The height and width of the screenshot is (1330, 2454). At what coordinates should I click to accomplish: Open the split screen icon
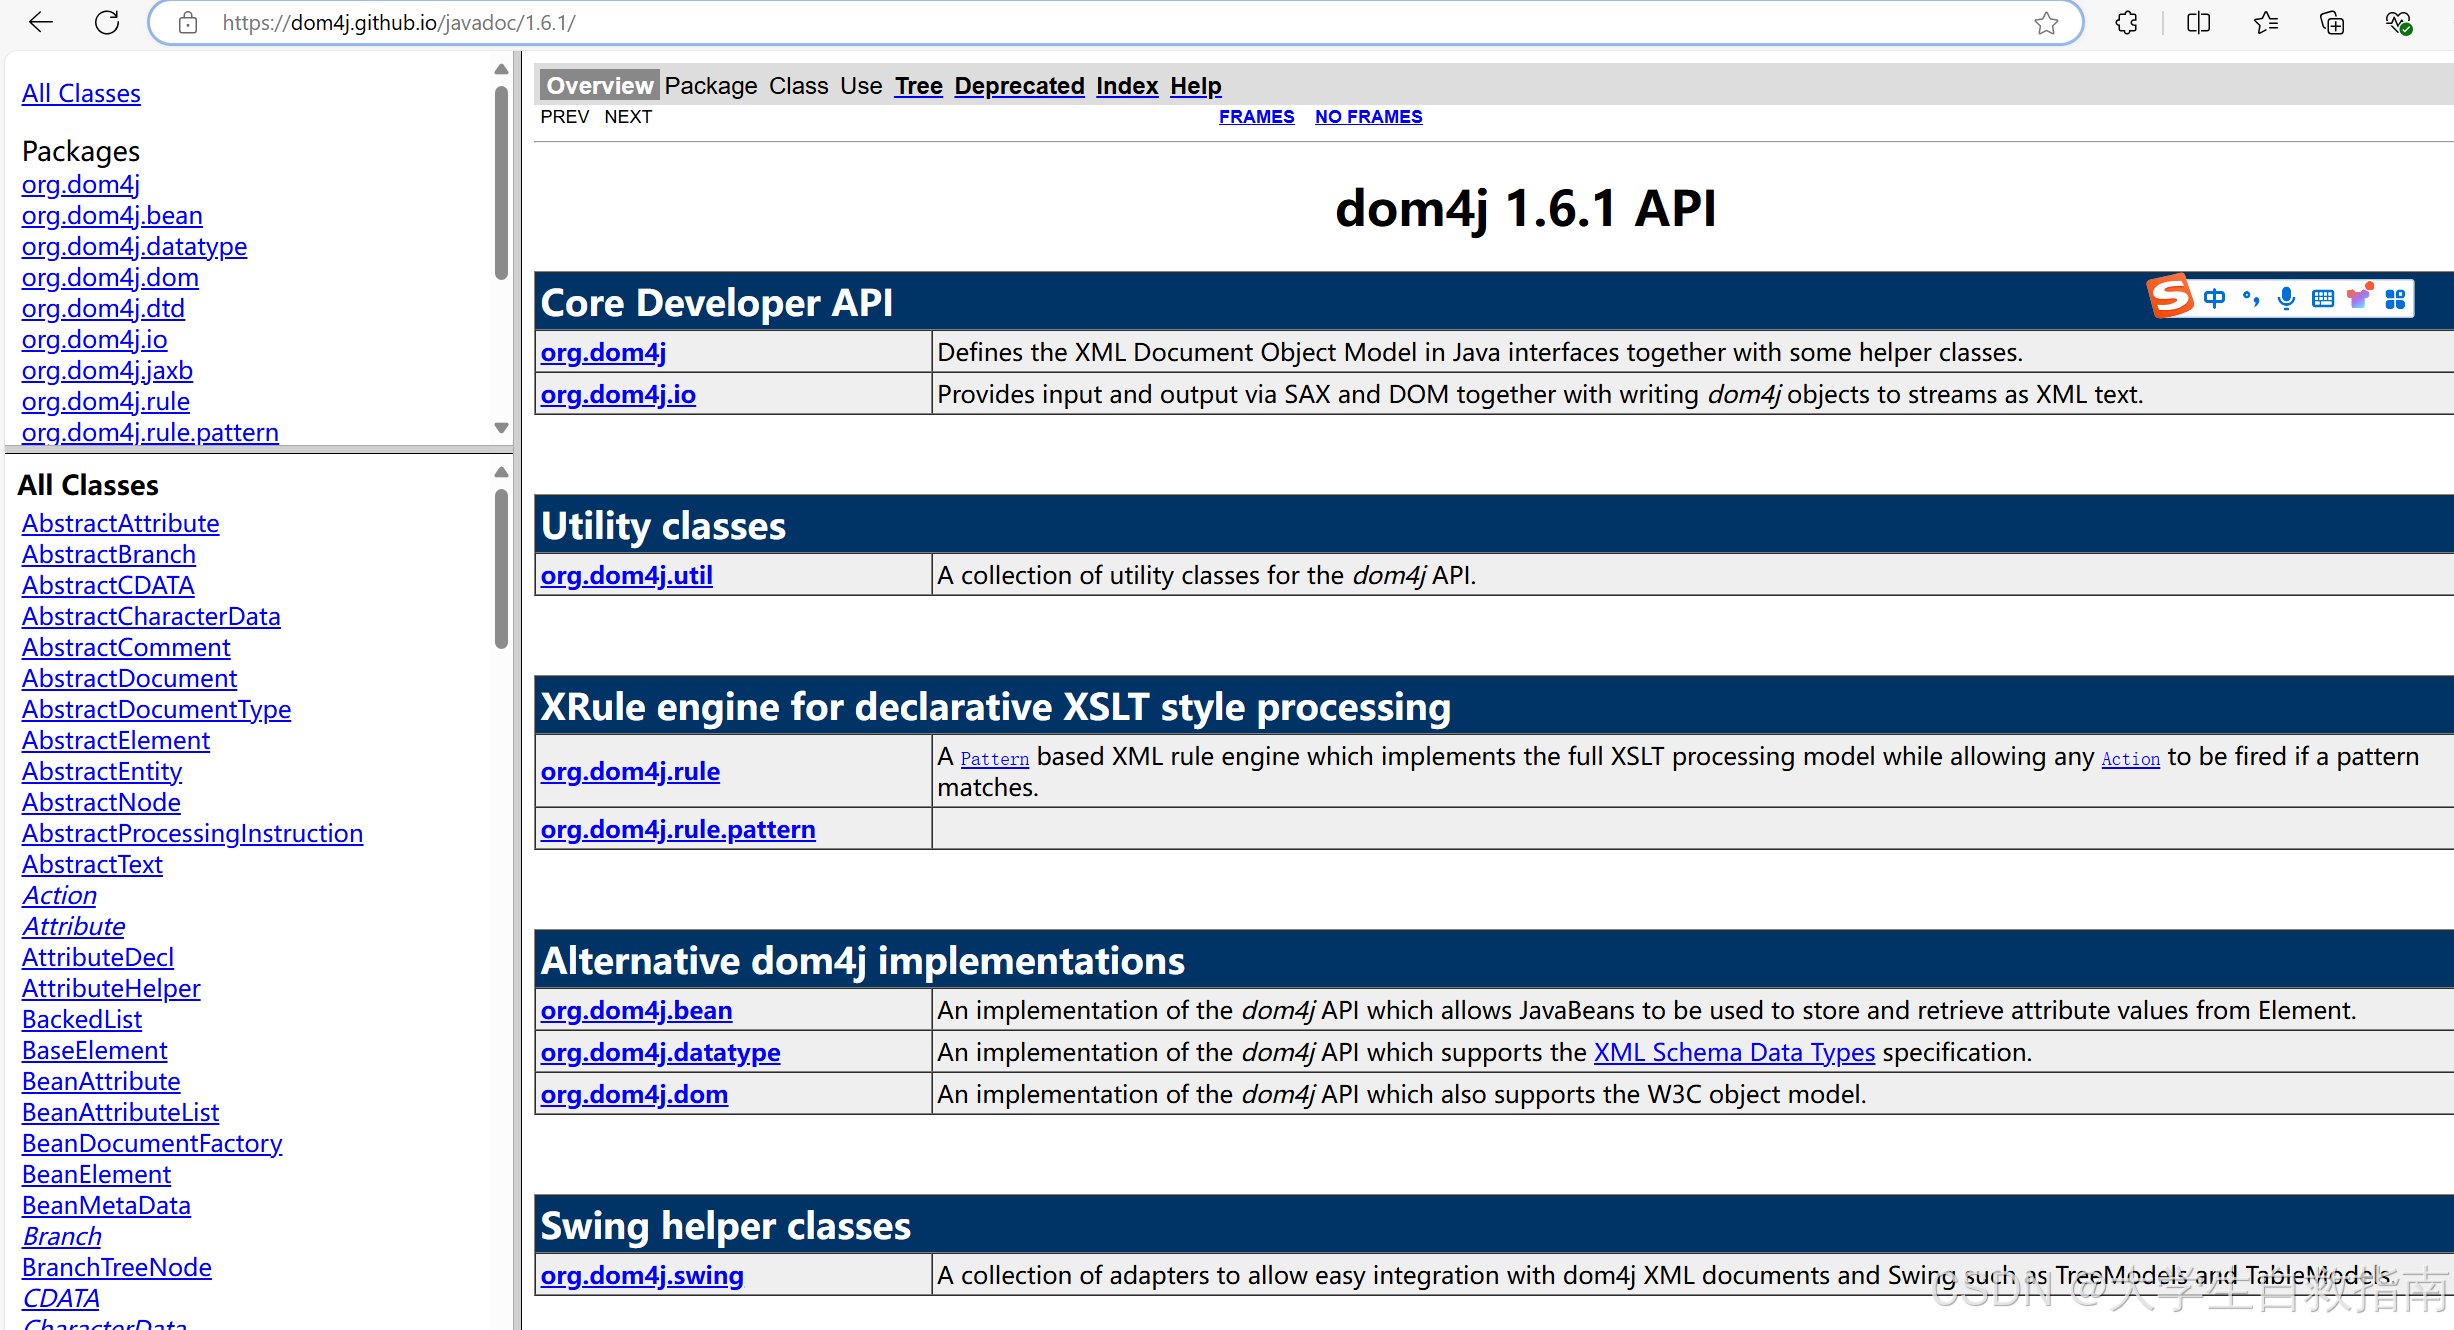click(x=2197, y=22)
